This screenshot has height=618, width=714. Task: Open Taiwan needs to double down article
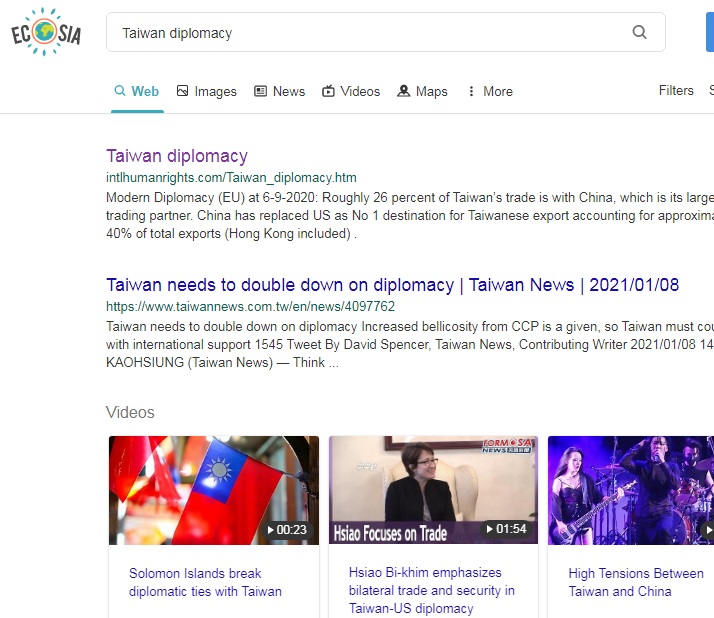click(x=392, y=285)
